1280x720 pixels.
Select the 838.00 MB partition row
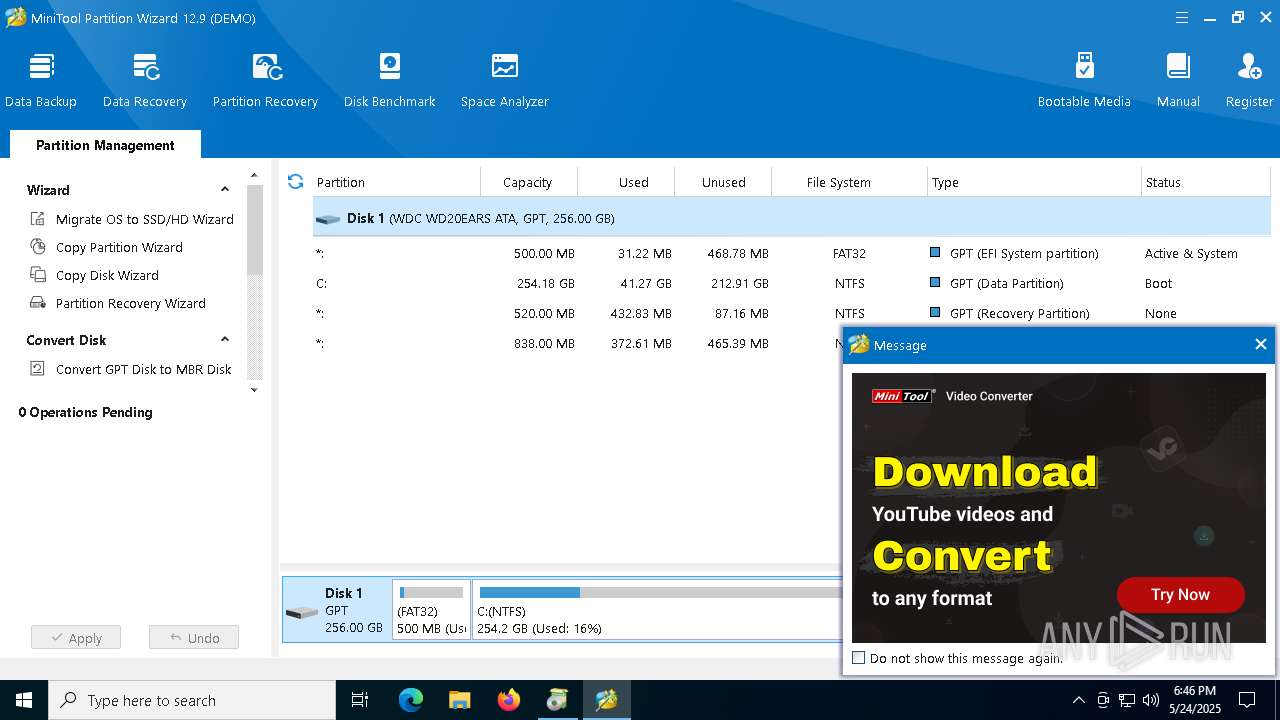click(577, 343)
